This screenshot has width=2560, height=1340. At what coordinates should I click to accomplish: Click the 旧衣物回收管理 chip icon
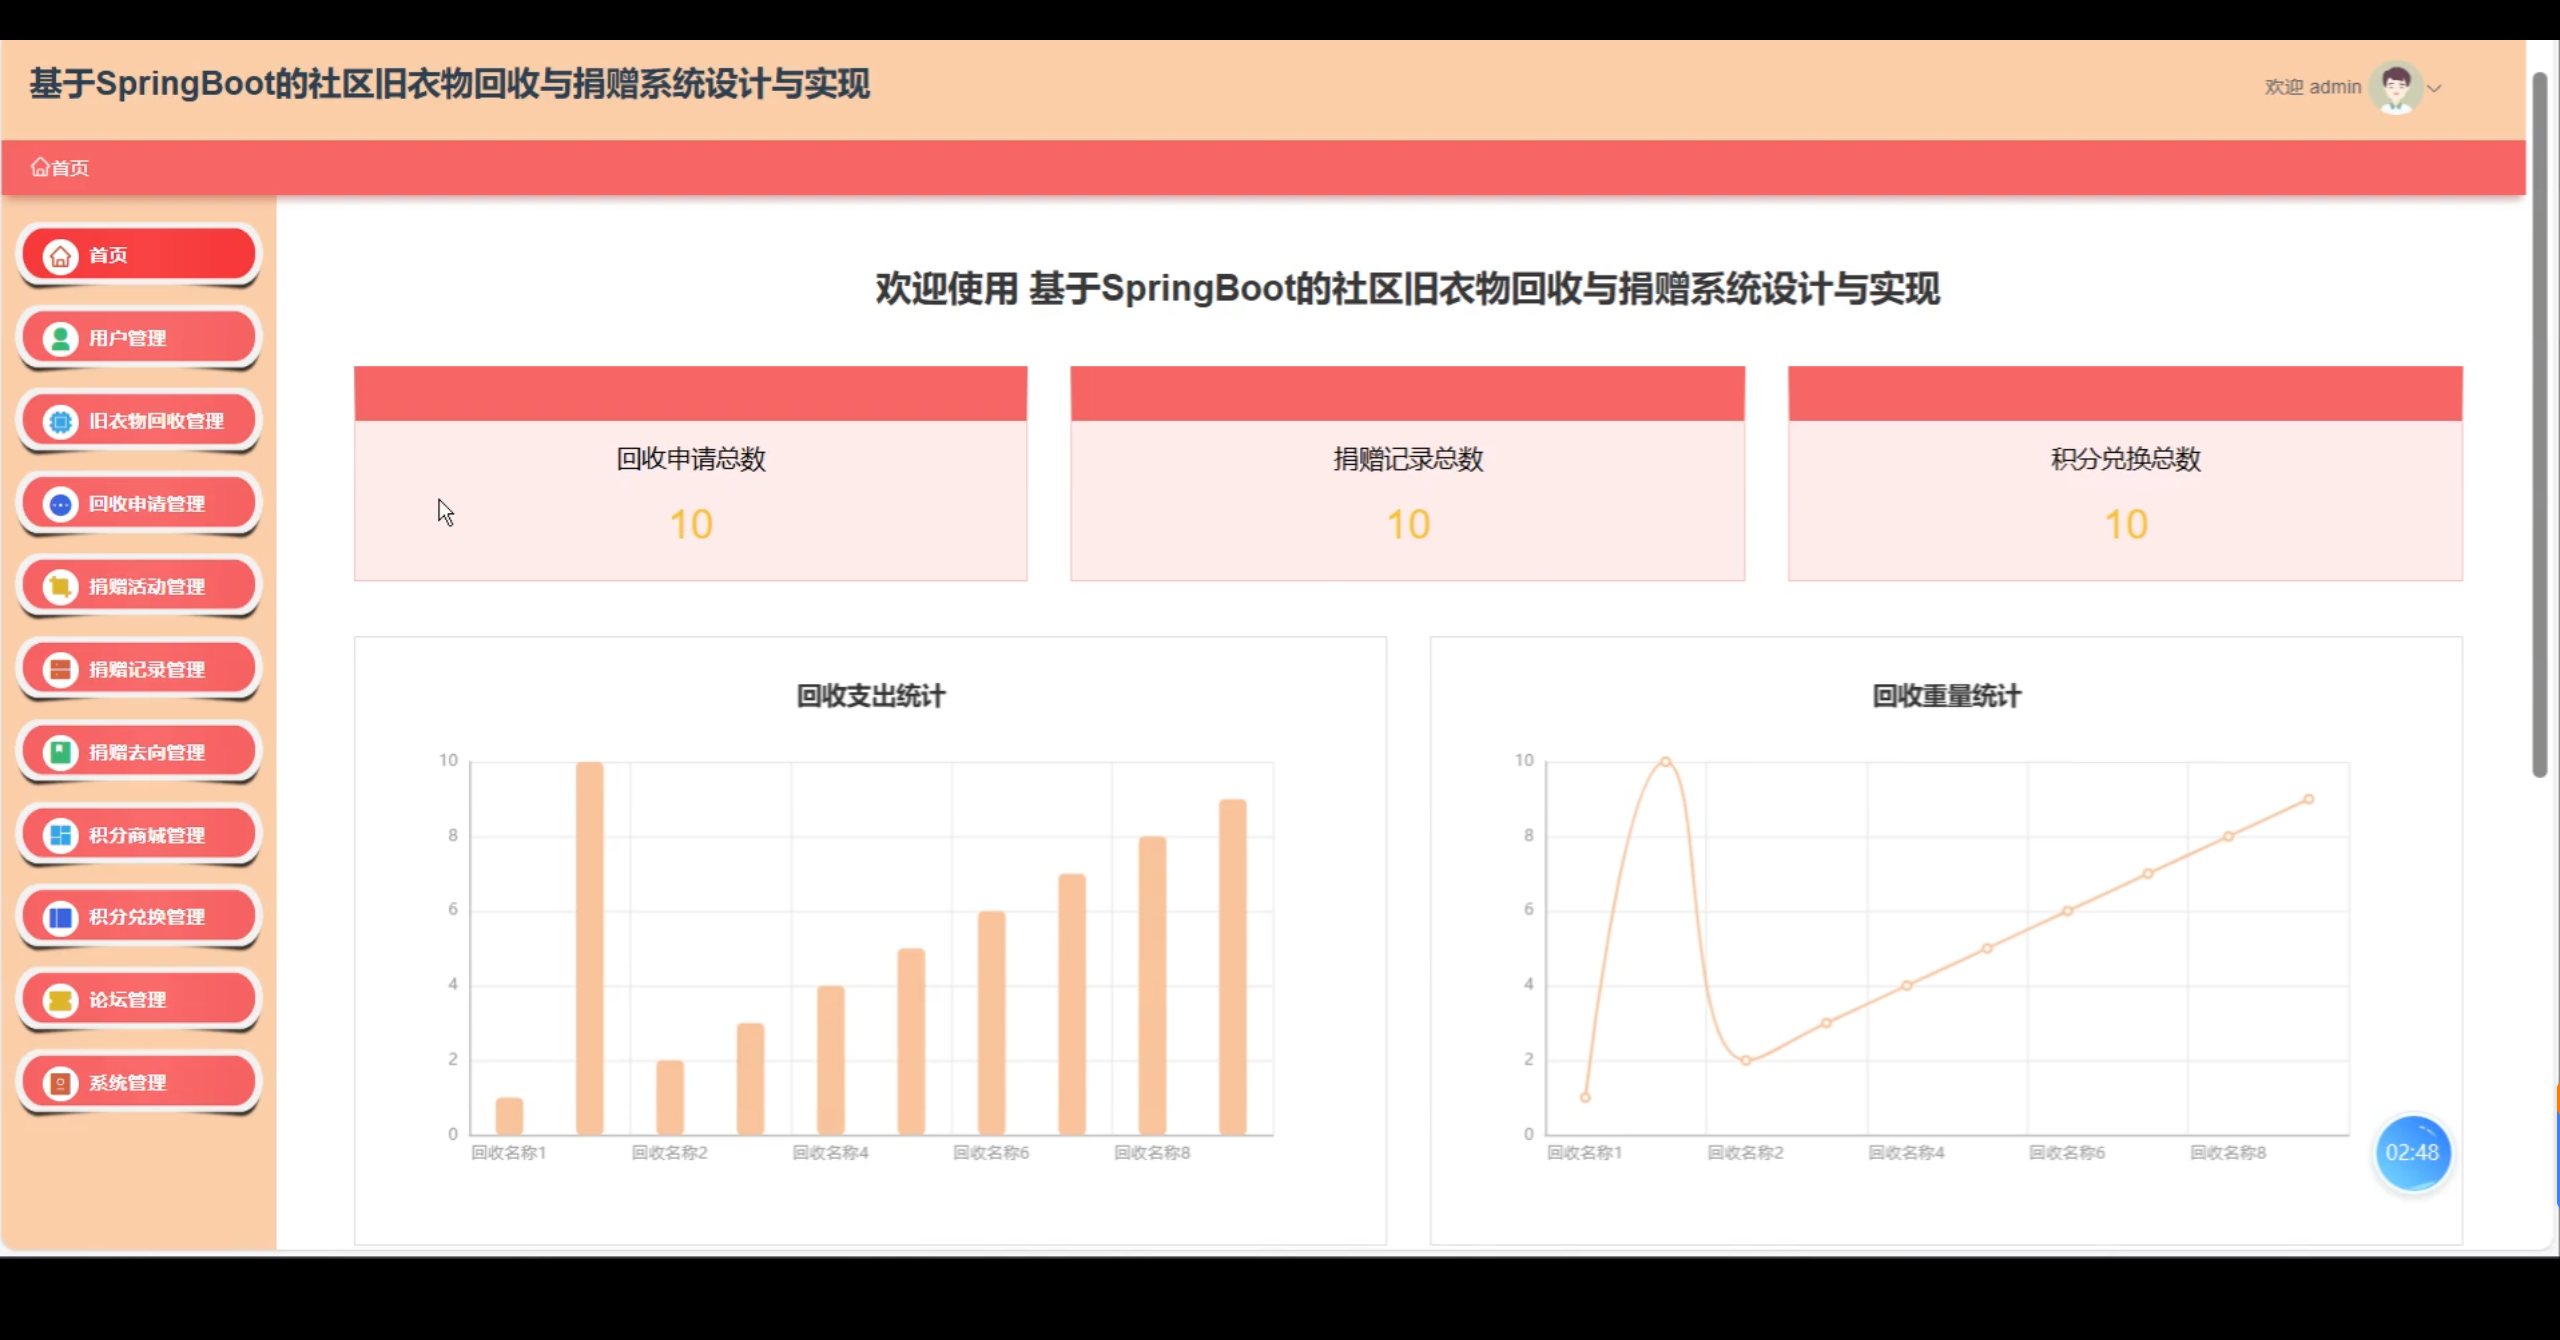point(60,422)
